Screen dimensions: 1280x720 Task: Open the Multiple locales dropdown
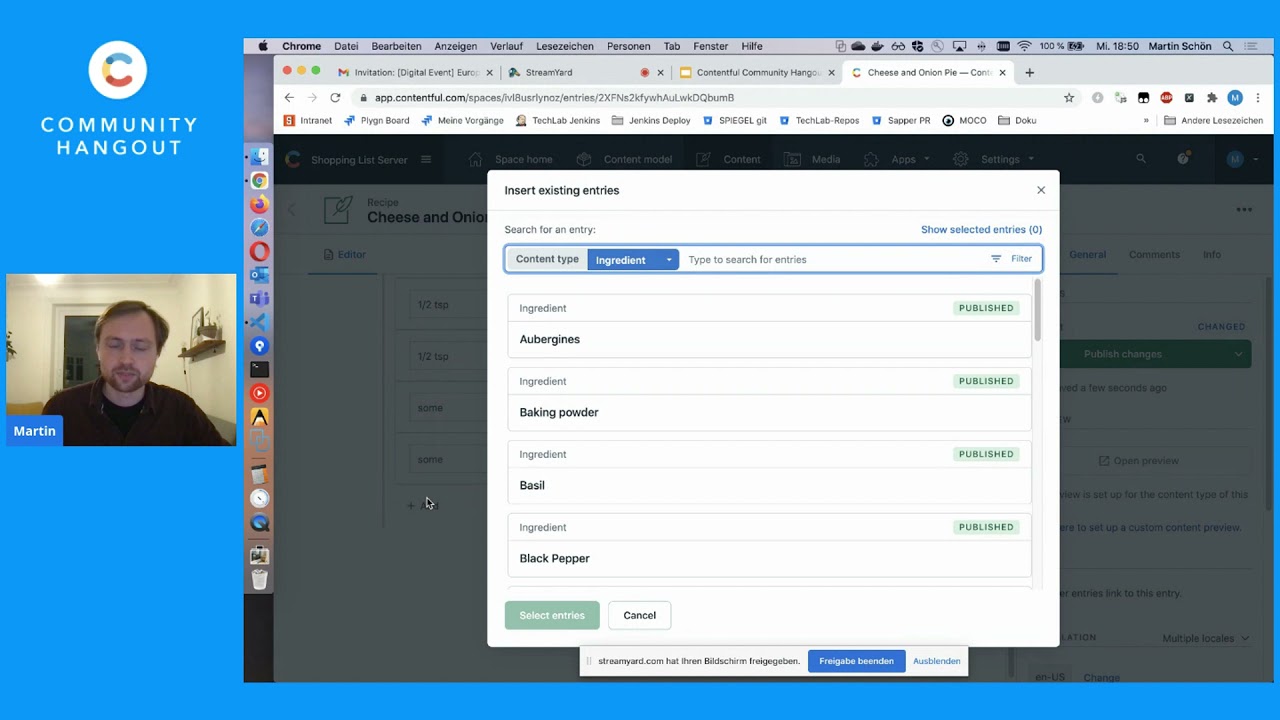pos(1206,638)
